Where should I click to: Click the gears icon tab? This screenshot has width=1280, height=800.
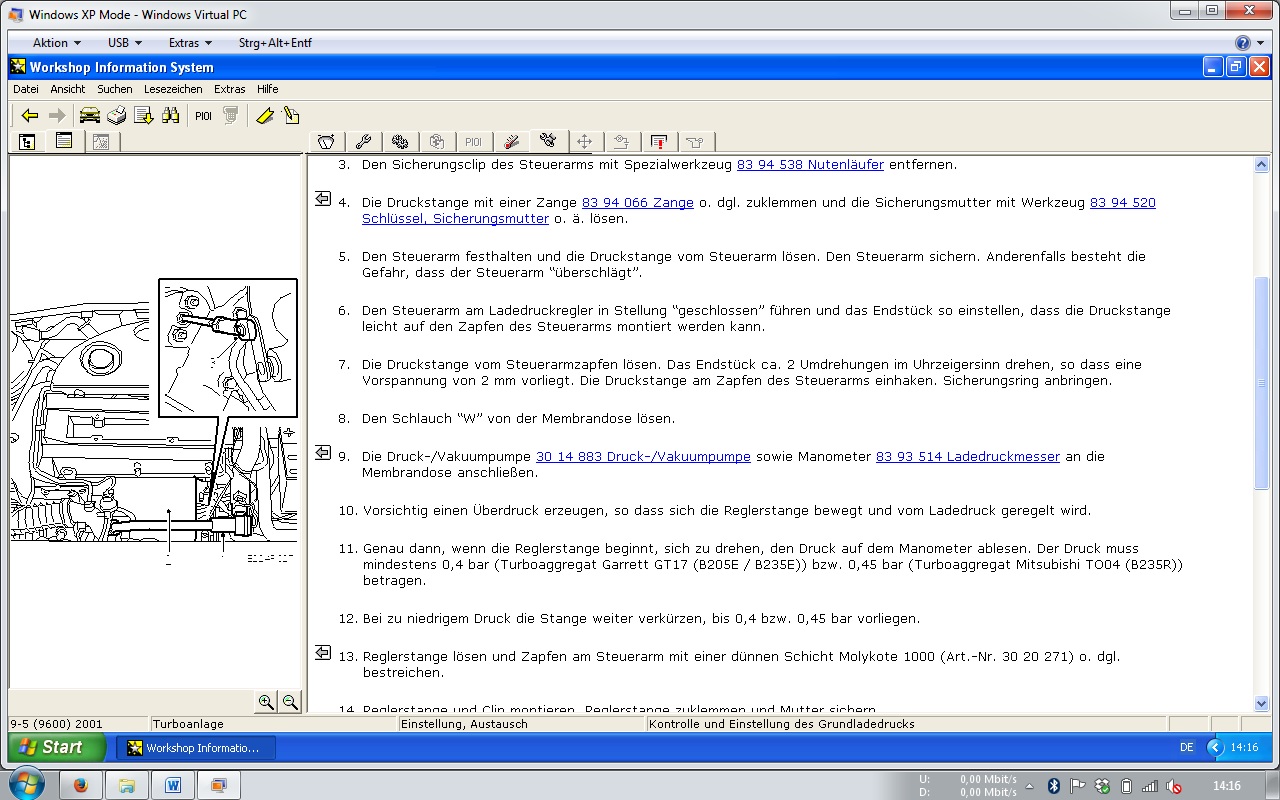point(400,142)
